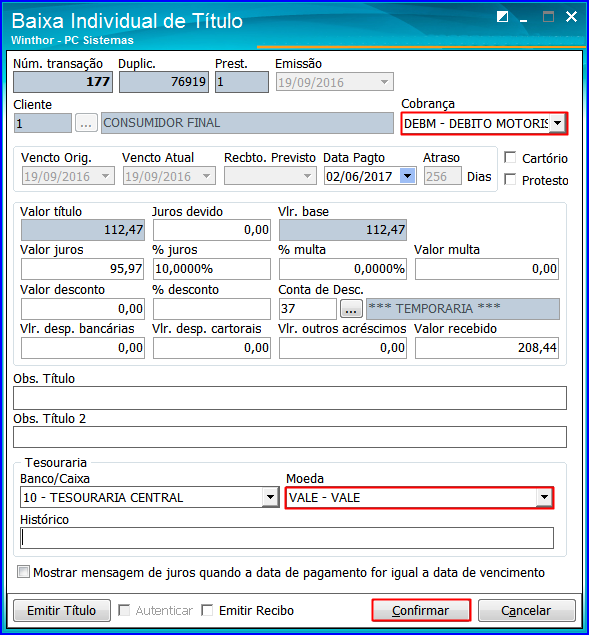Enable the Emitir Recibo checkbox
Image resolution: width=589 pixels, height=635 pixels.
207,610
